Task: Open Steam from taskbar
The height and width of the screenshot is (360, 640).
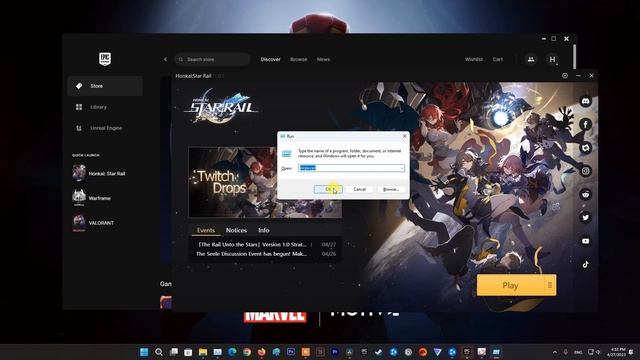Action: click(379, 352)
